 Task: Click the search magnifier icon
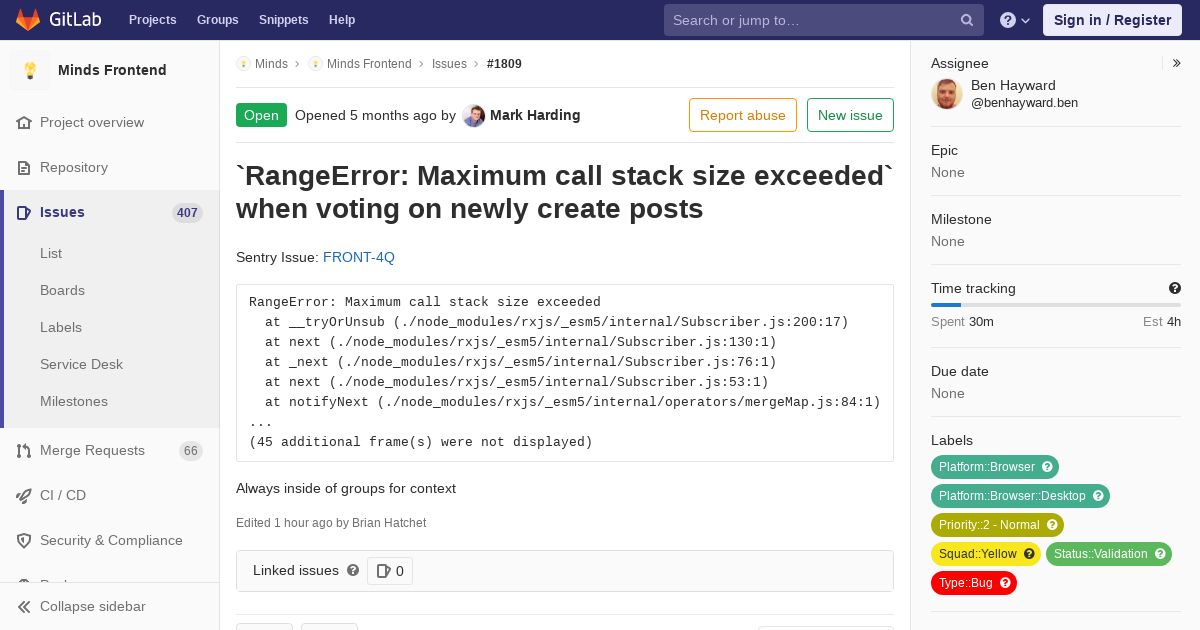(x=967, y=20)
